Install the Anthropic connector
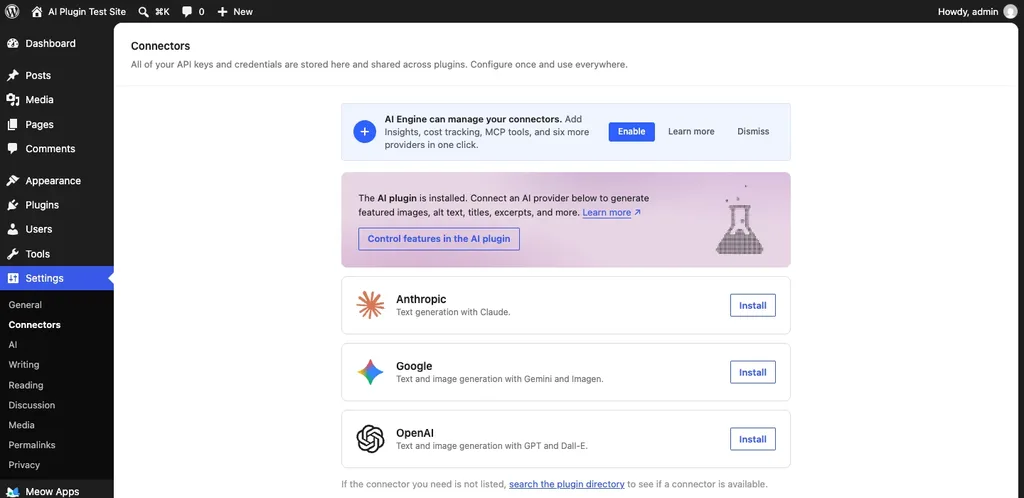1024x498 pixels. (x=752, y=305)
